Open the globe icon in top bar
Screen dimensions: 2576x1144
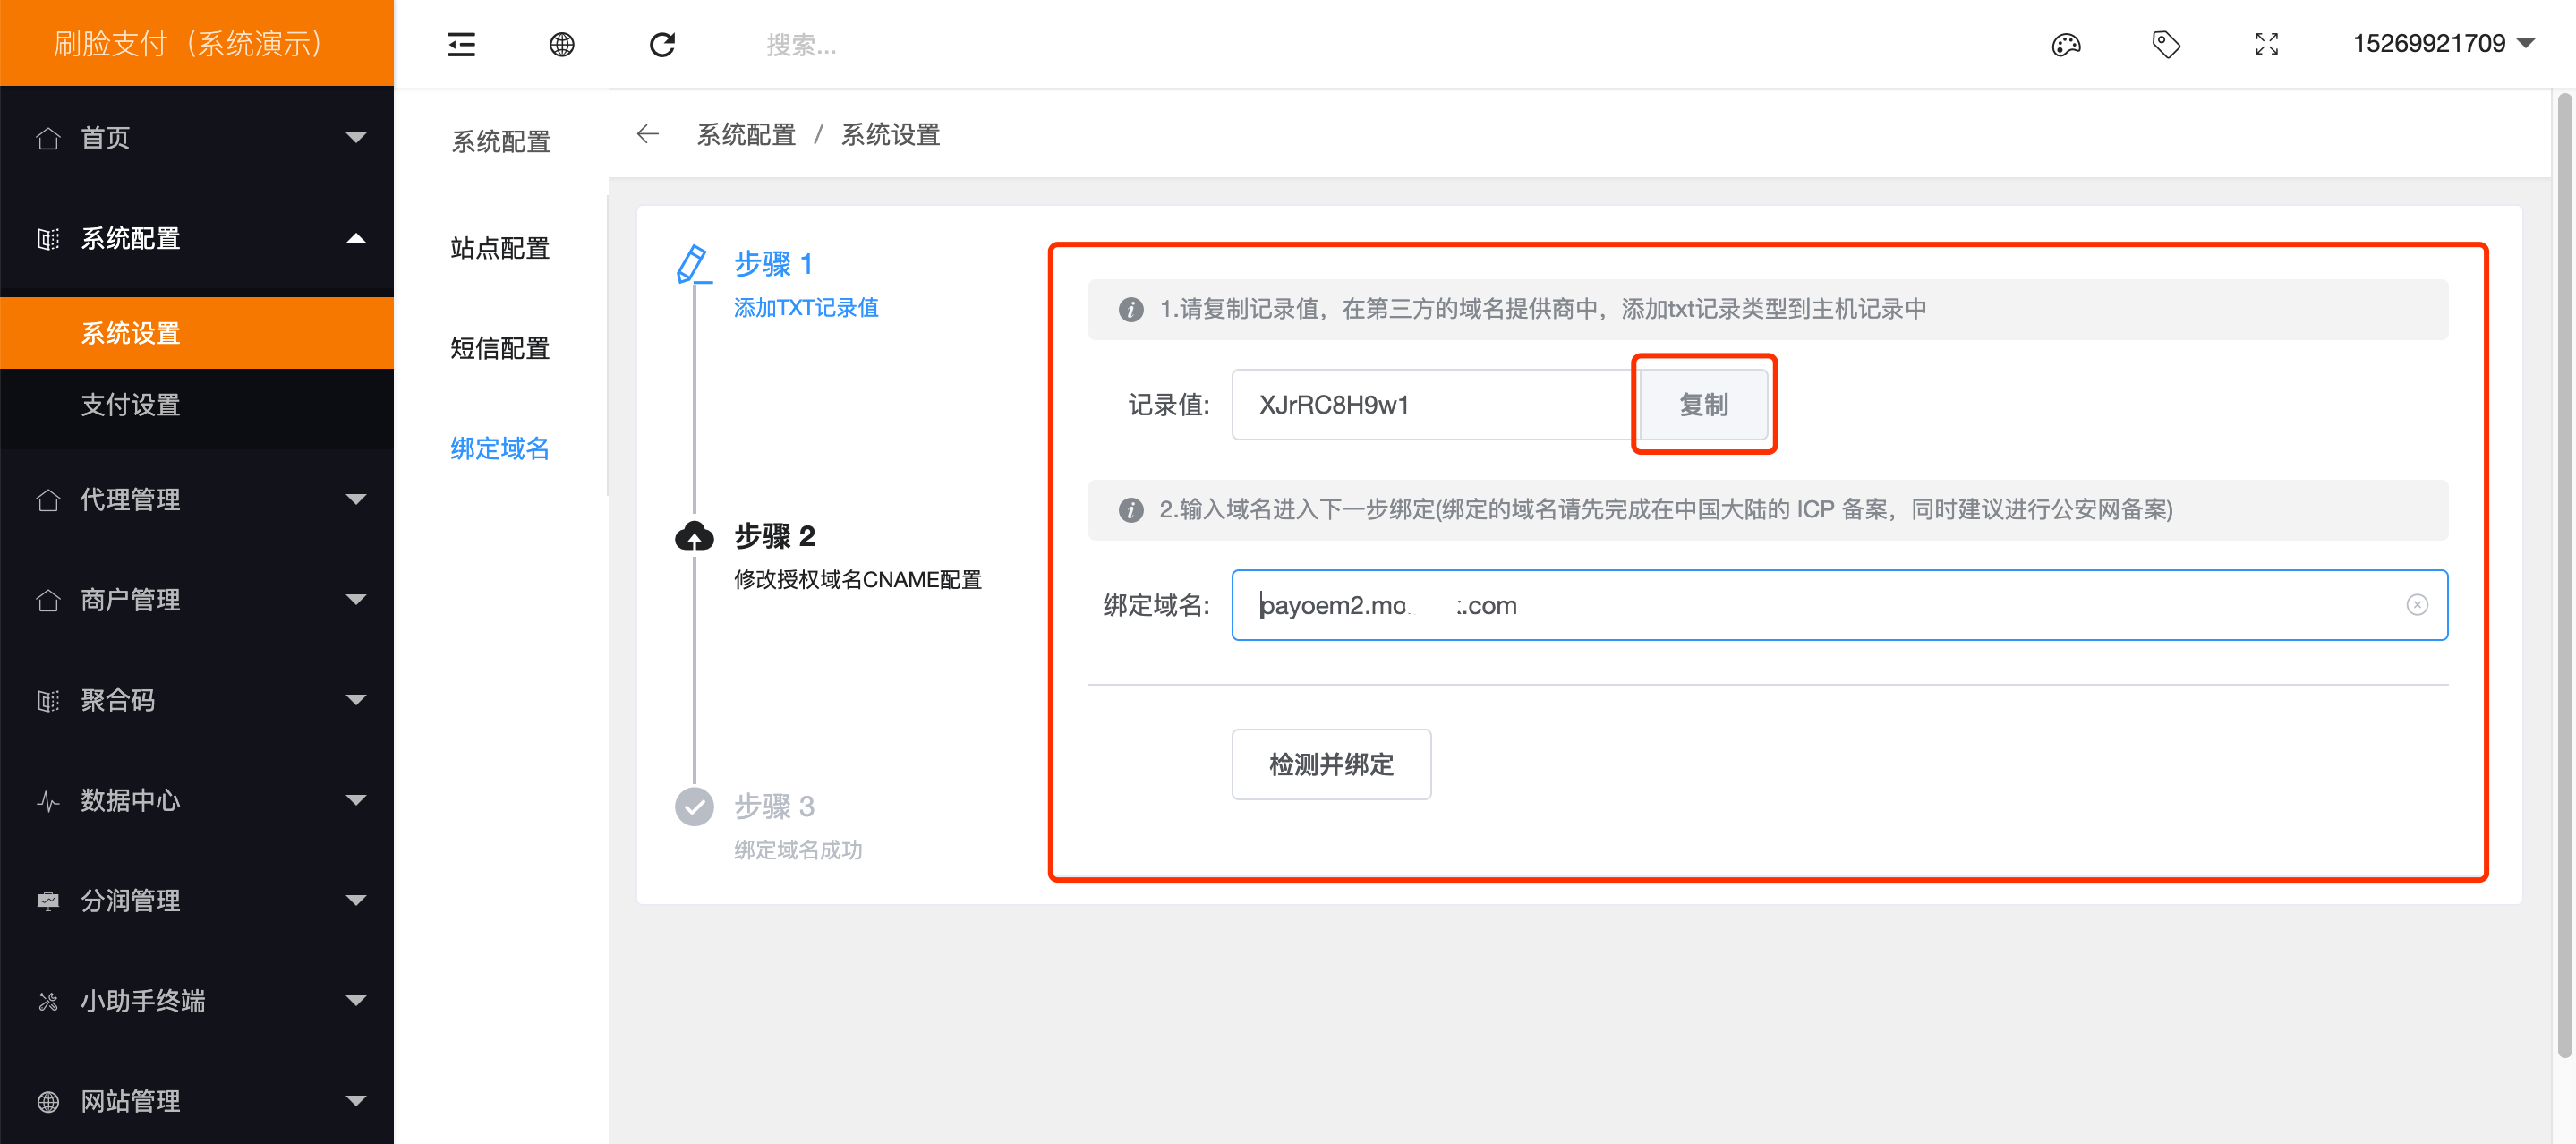tap(562, 44)
